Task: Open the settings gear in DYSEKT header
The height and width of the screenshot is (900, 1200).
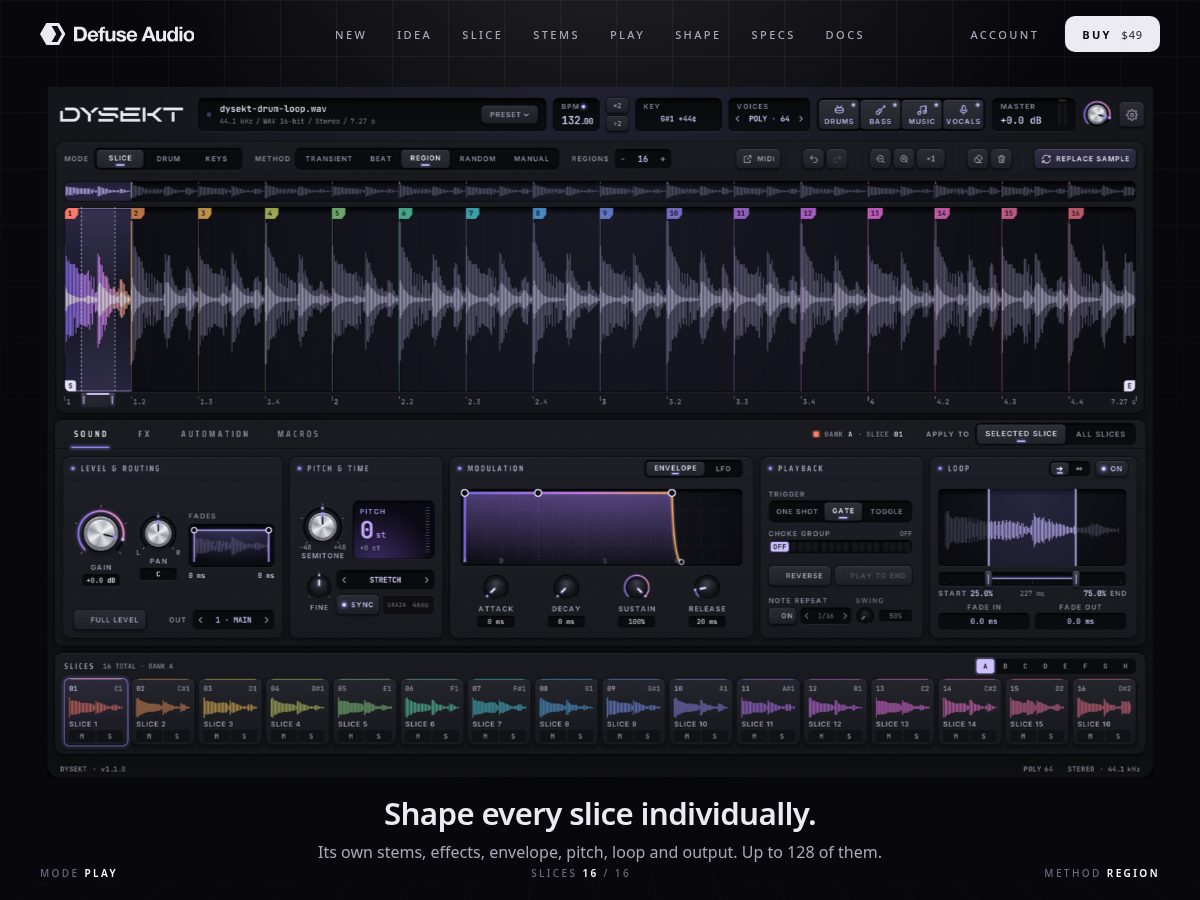Action: pos(1132,114)
